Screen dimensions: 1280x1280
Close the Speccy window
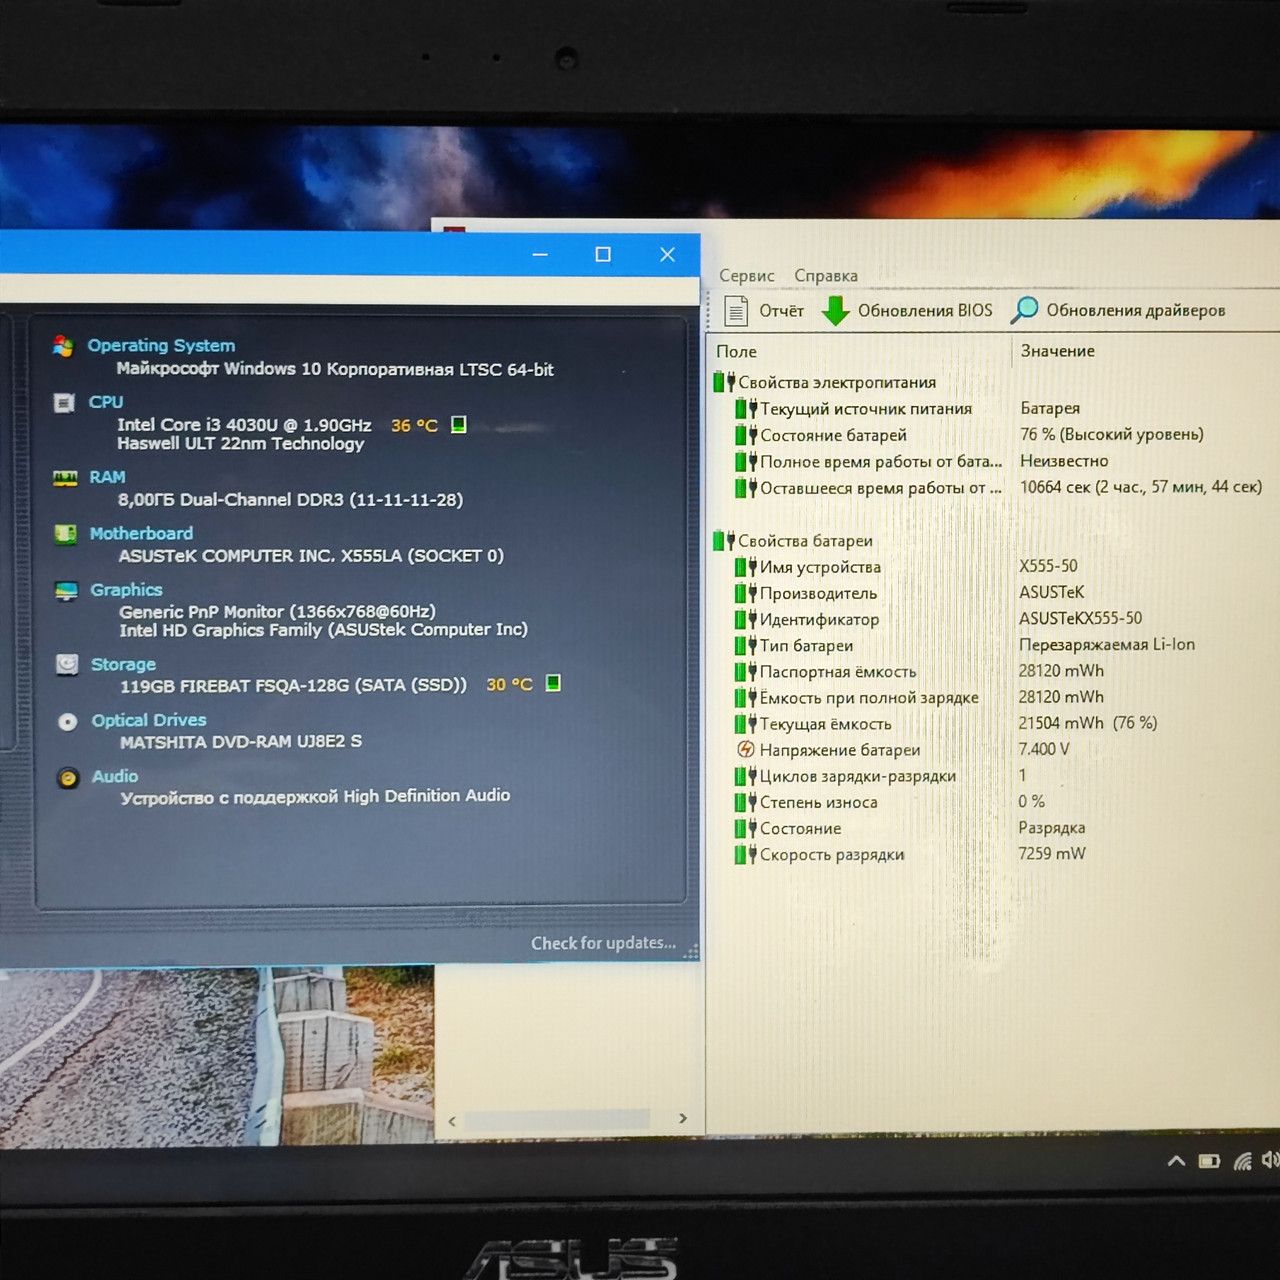point(667,255)
